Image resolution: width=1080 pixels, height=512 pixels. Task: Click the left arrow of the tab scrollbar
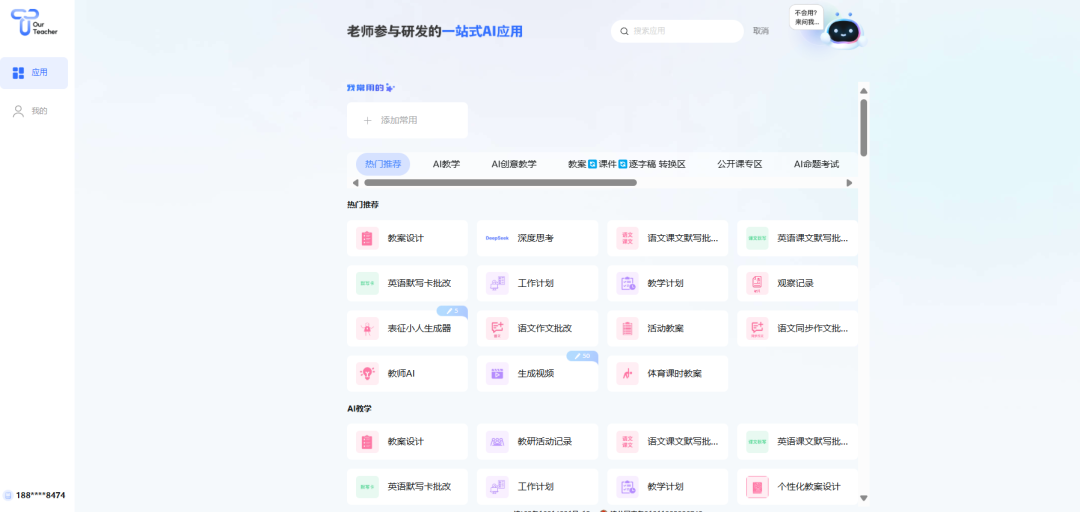[355, 183]
